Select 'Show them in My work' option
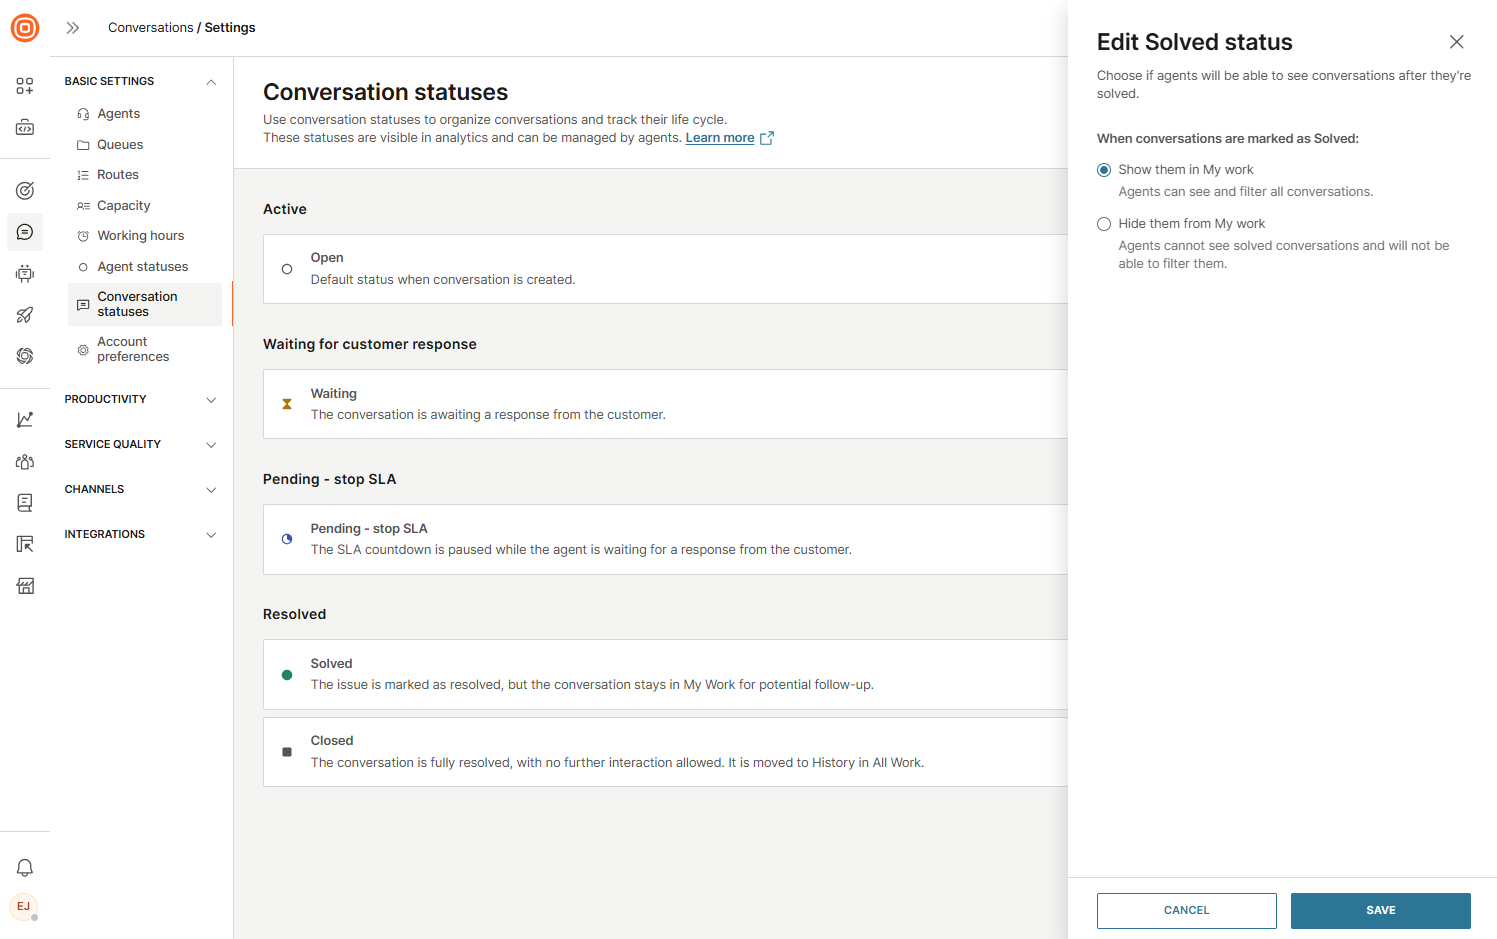Screen dimensions: 1497x939 pos(1104,170)
